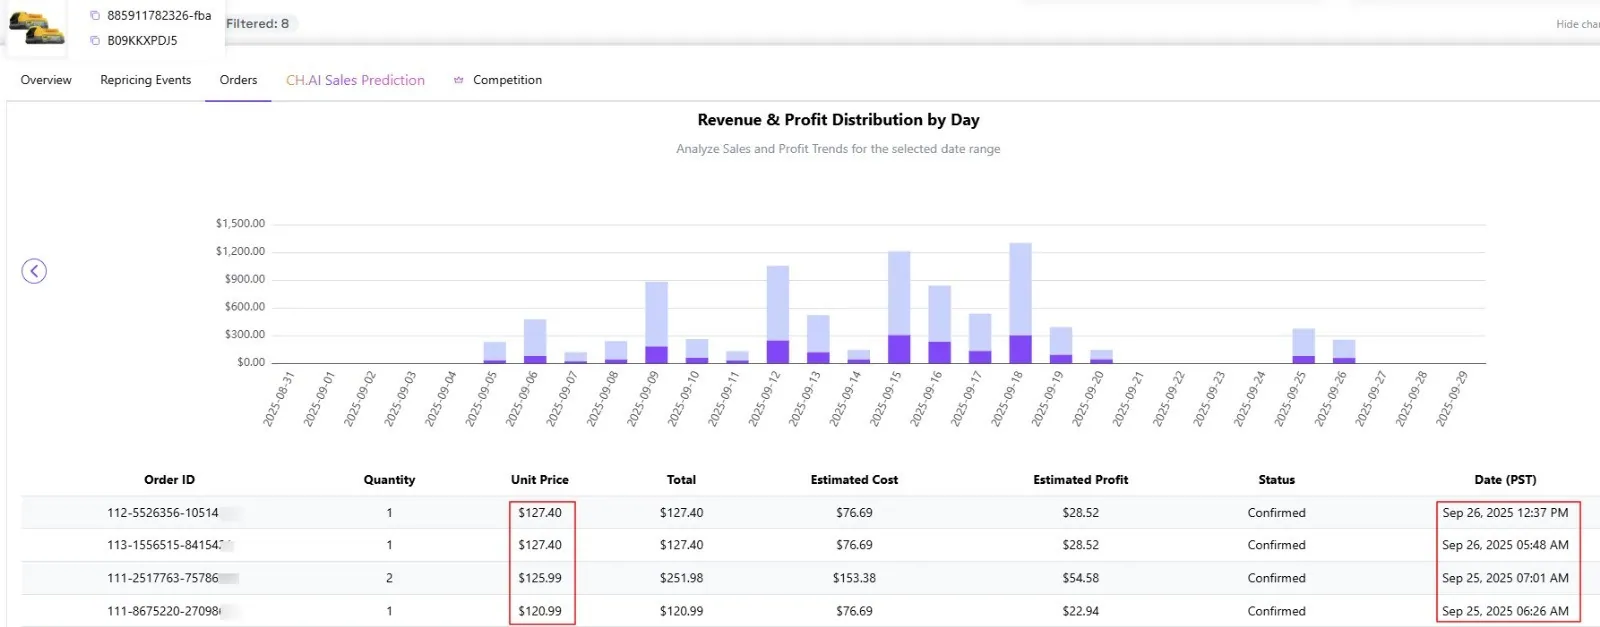Sort by Unit Price column header
This screenshot has width=1600, height=627.
tap(540, 480)
